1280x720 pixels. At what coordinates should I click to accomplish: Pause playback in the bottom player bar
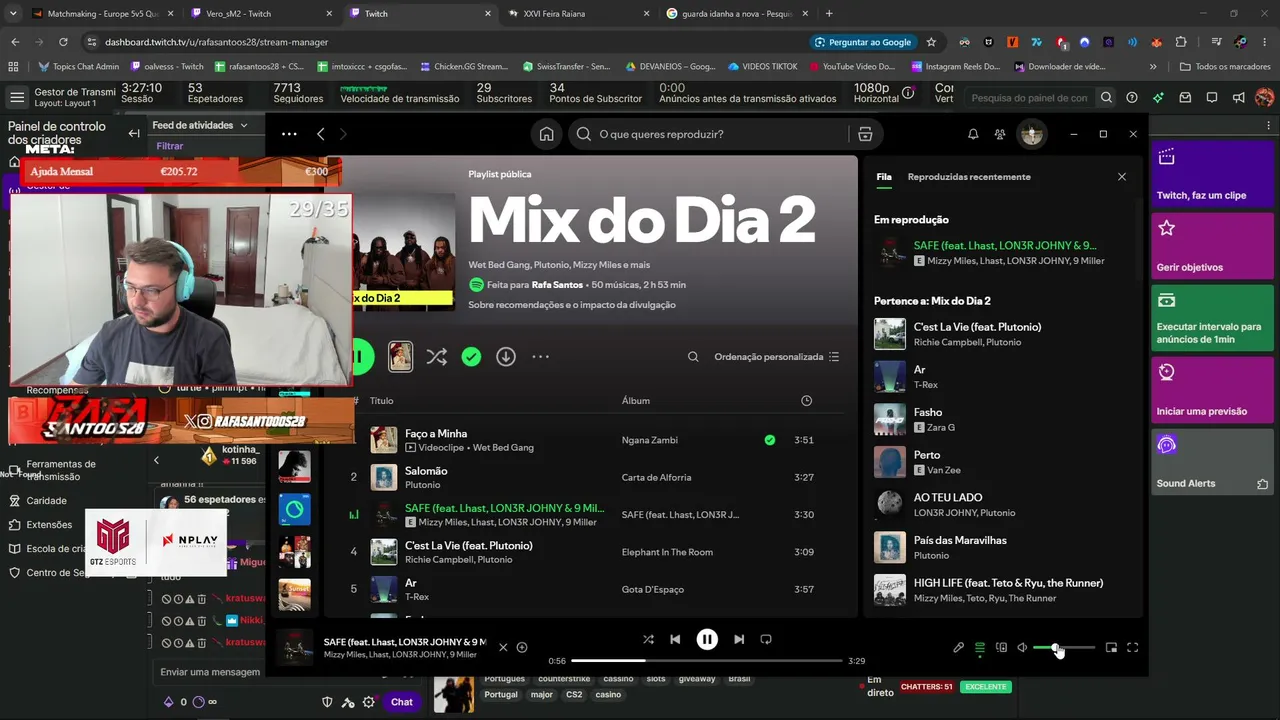707,639
